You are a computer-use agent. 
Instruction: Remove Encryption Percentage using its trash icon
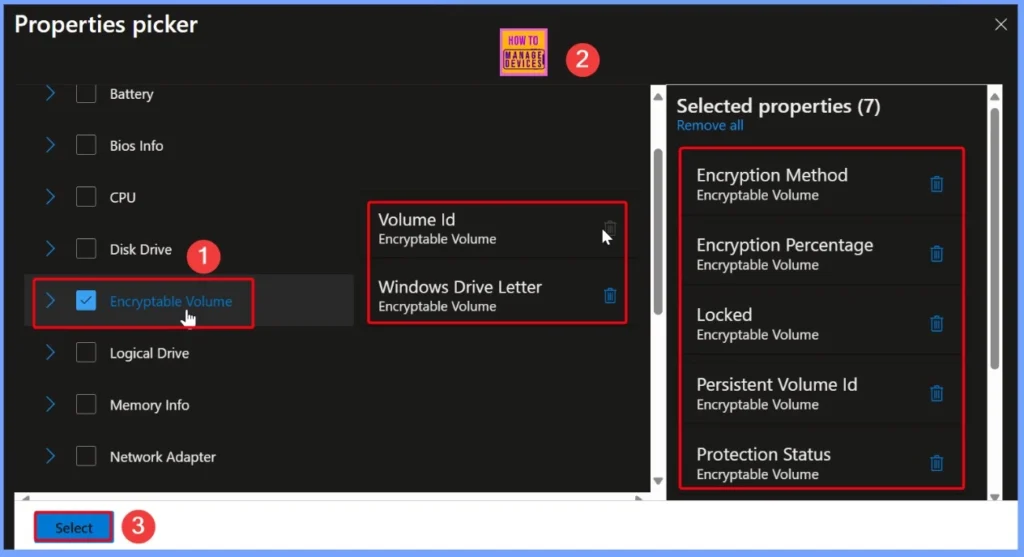pos(936,253)
